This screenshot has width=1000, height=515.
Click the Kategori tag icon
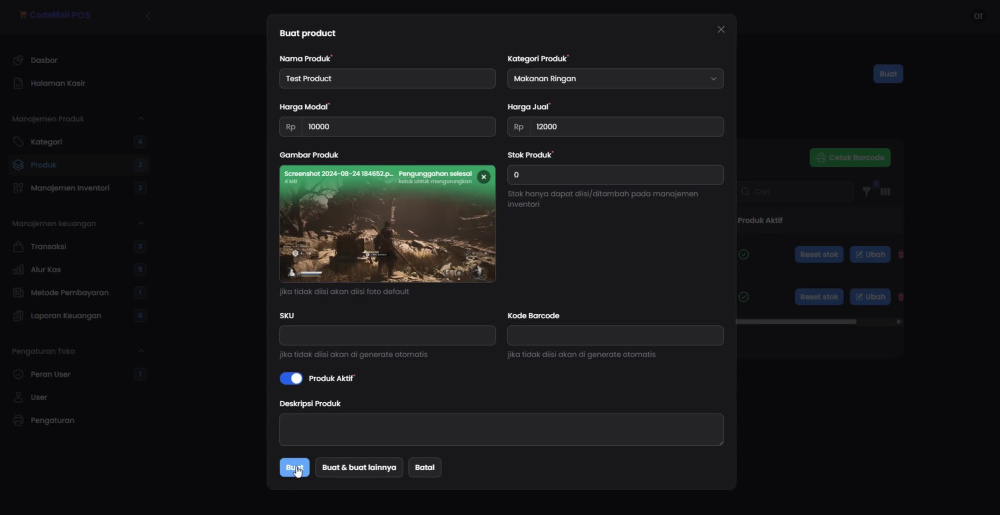(18, 141)
